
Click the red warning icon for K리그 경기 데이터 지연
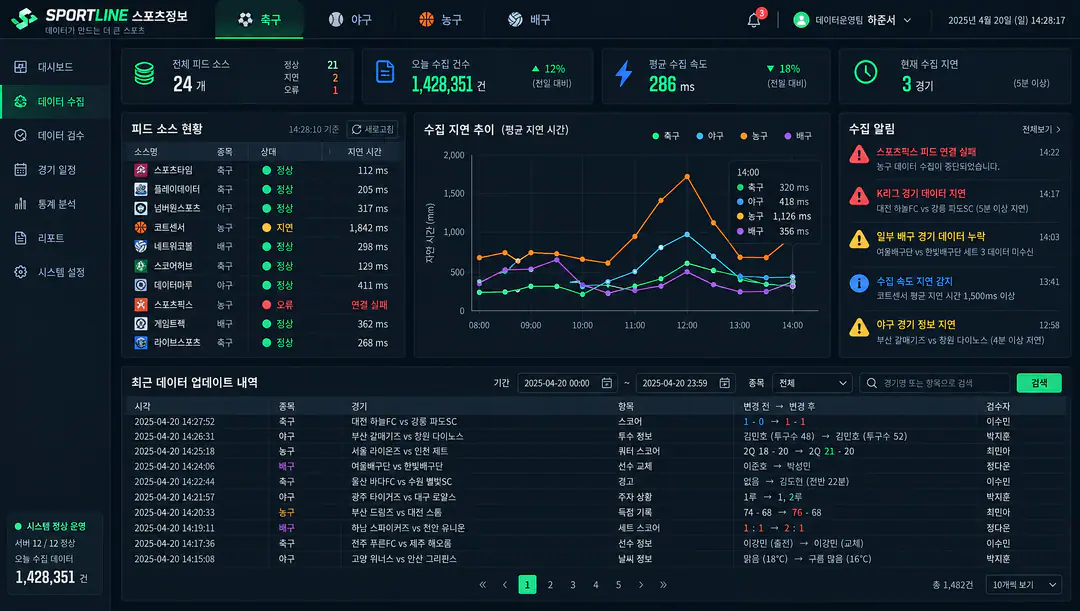(x=859, y=196)
